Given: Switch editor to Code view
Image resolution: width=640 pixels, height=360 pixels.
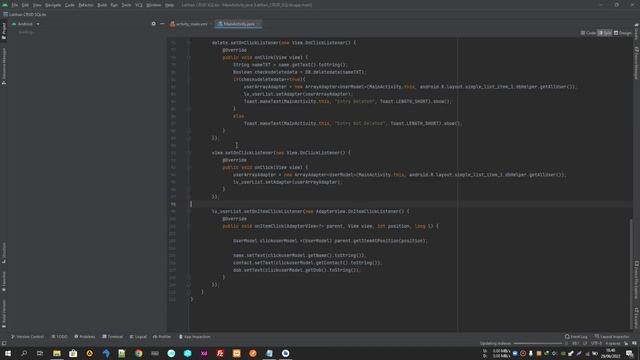Looking at the screenshot, I should (x=588, y=33).
